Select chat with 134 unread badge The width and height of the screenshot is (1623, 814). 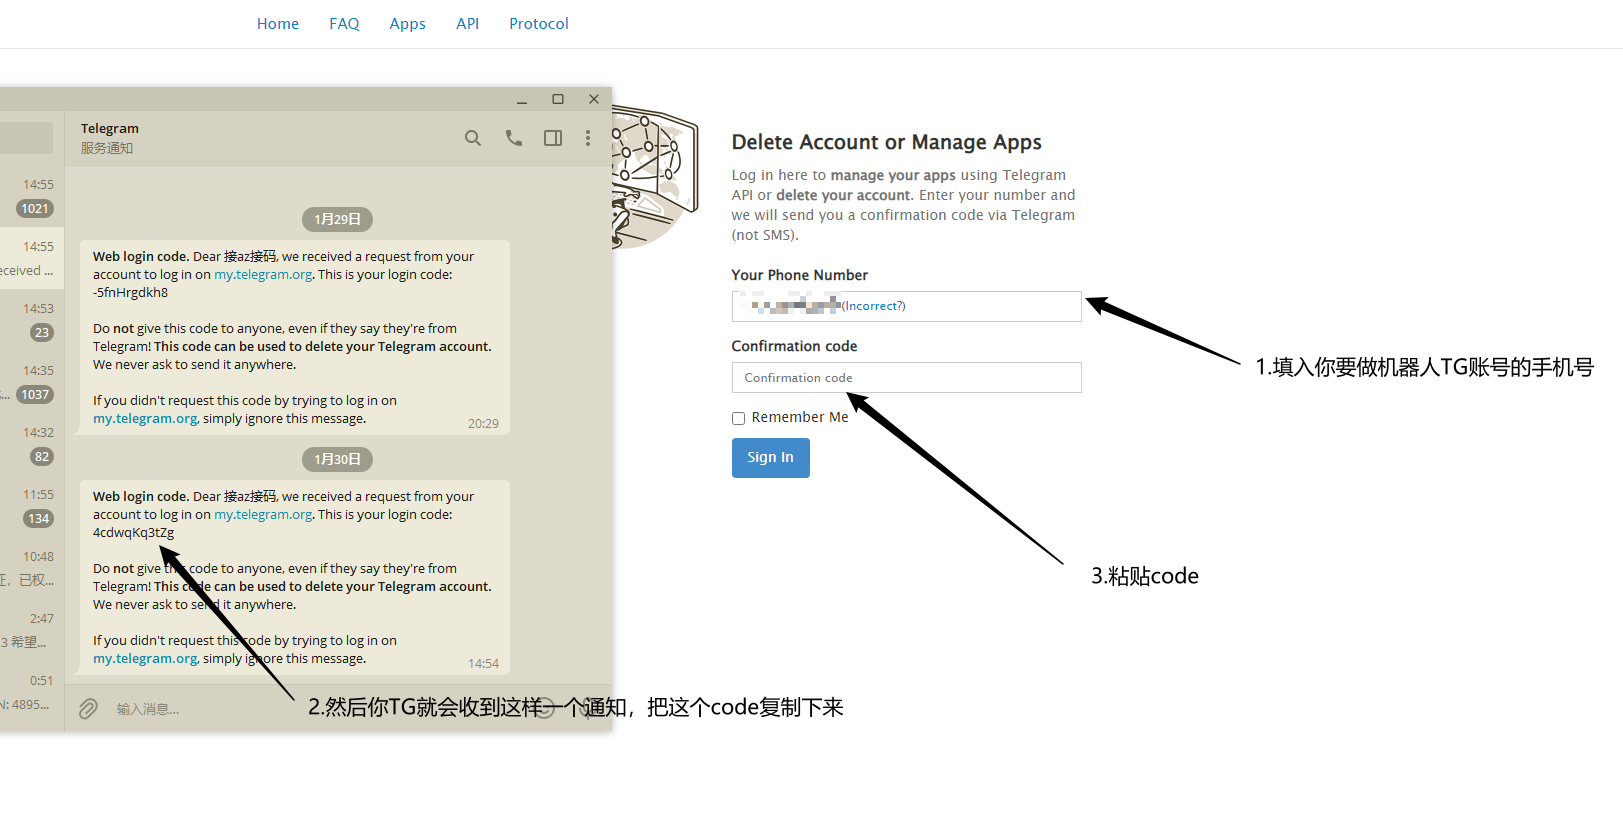click(32, 507)
